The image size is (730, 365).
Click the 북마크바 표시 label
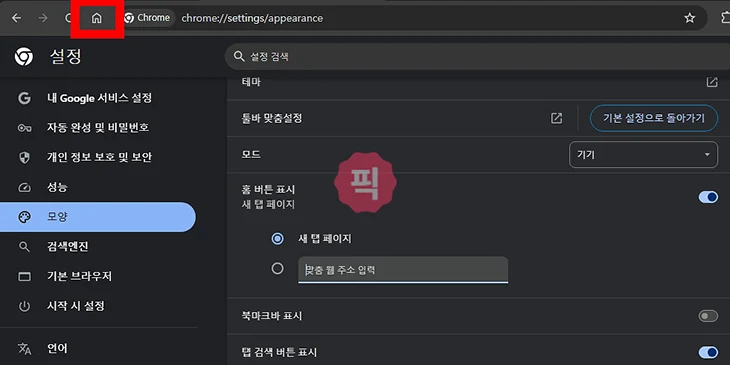[x=272, y=316]
